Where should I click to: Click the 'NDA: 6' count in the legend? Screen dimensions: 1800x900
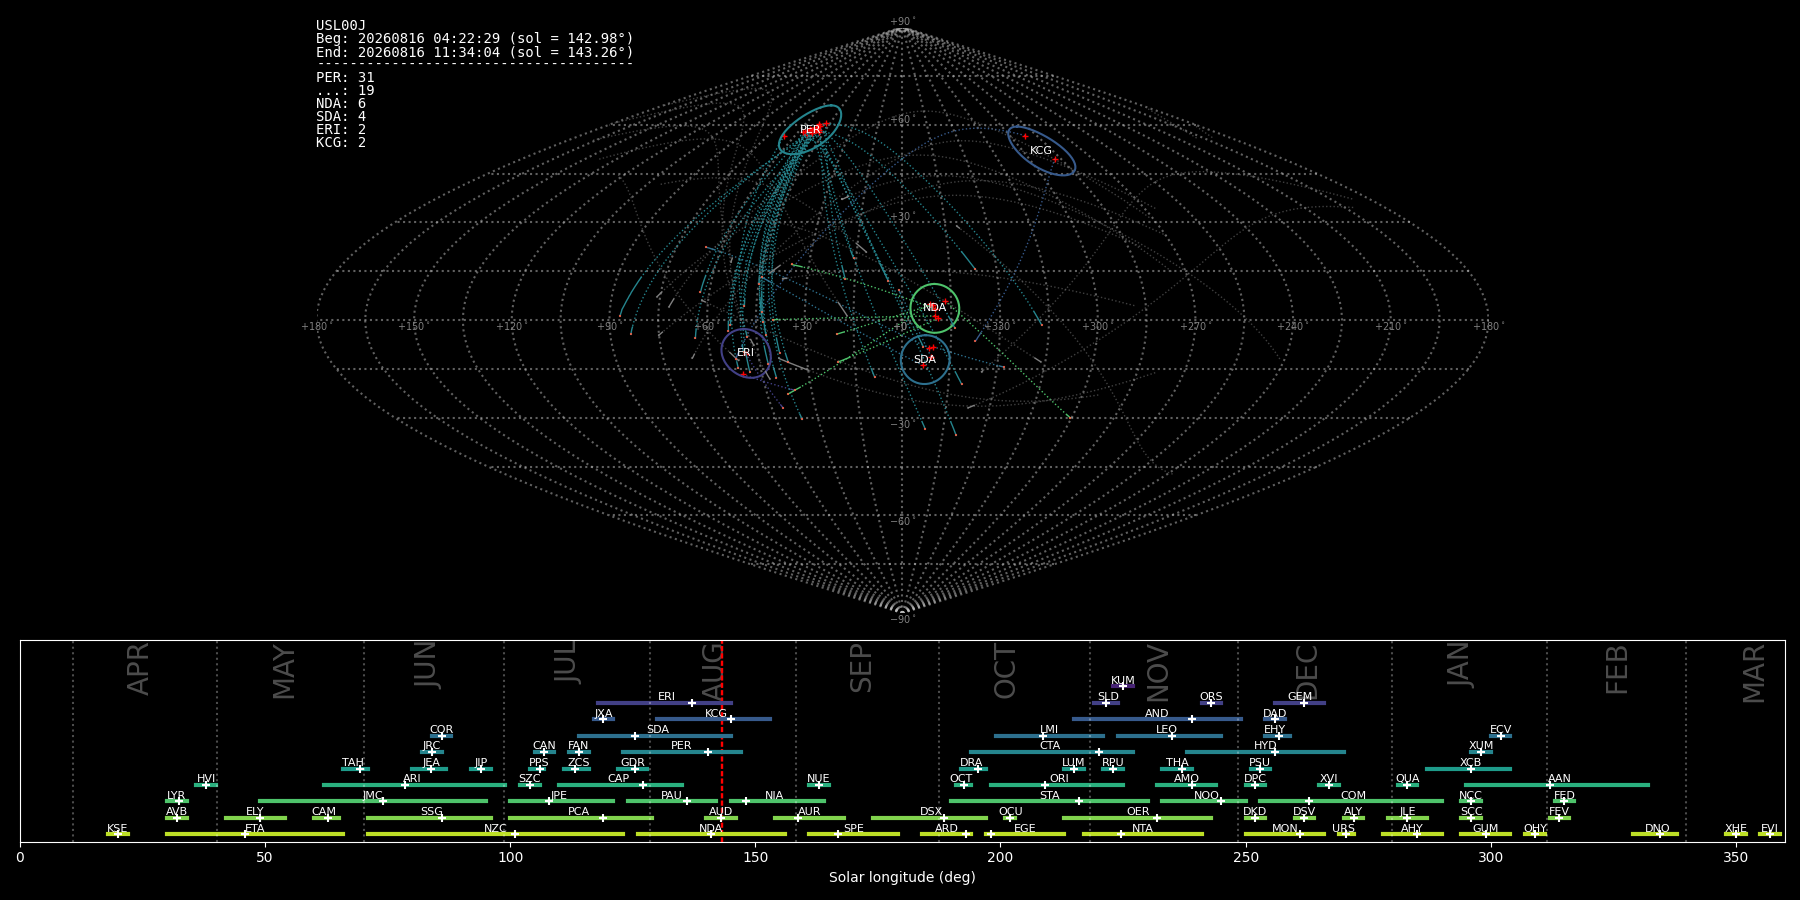(341, 103)
